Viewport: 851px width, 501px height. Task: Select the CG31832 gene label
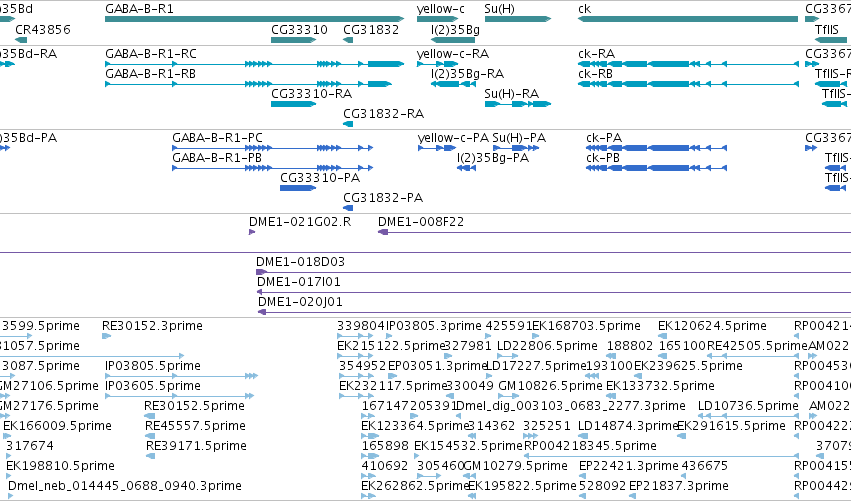click(x=371, y=29)
